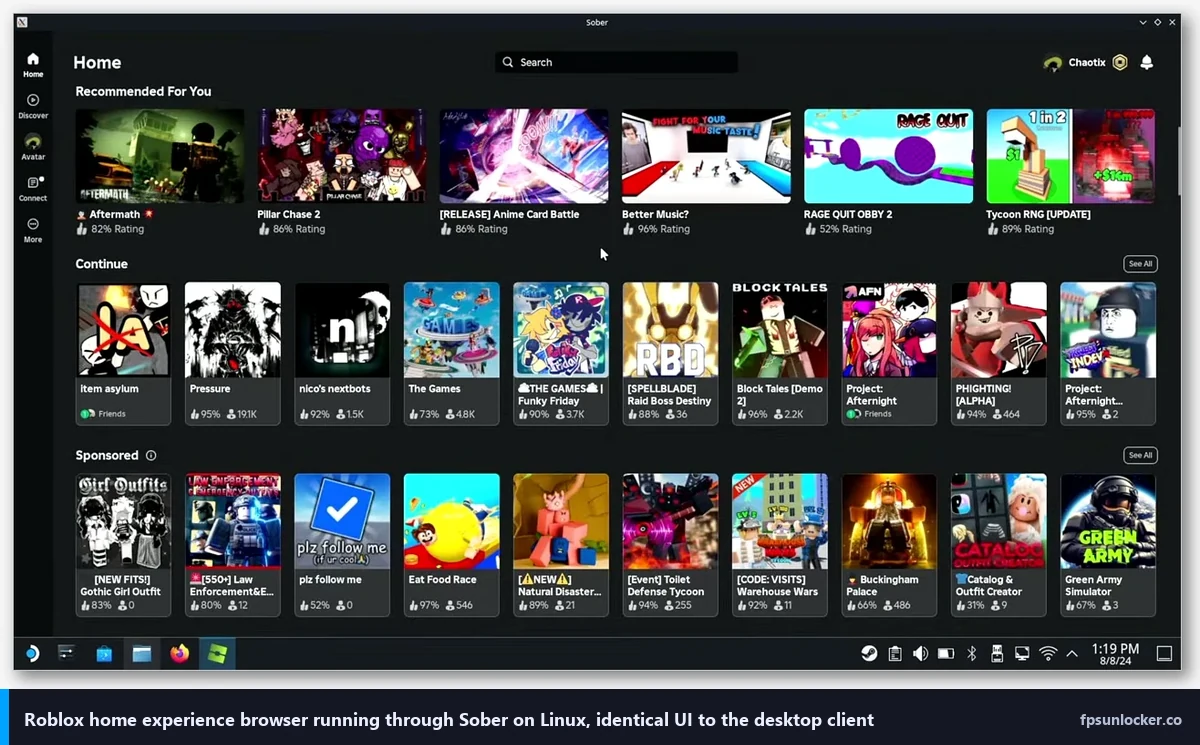
Task: Open the Funky Friday card
Action: pyautogui.click(x=561, y=353)
